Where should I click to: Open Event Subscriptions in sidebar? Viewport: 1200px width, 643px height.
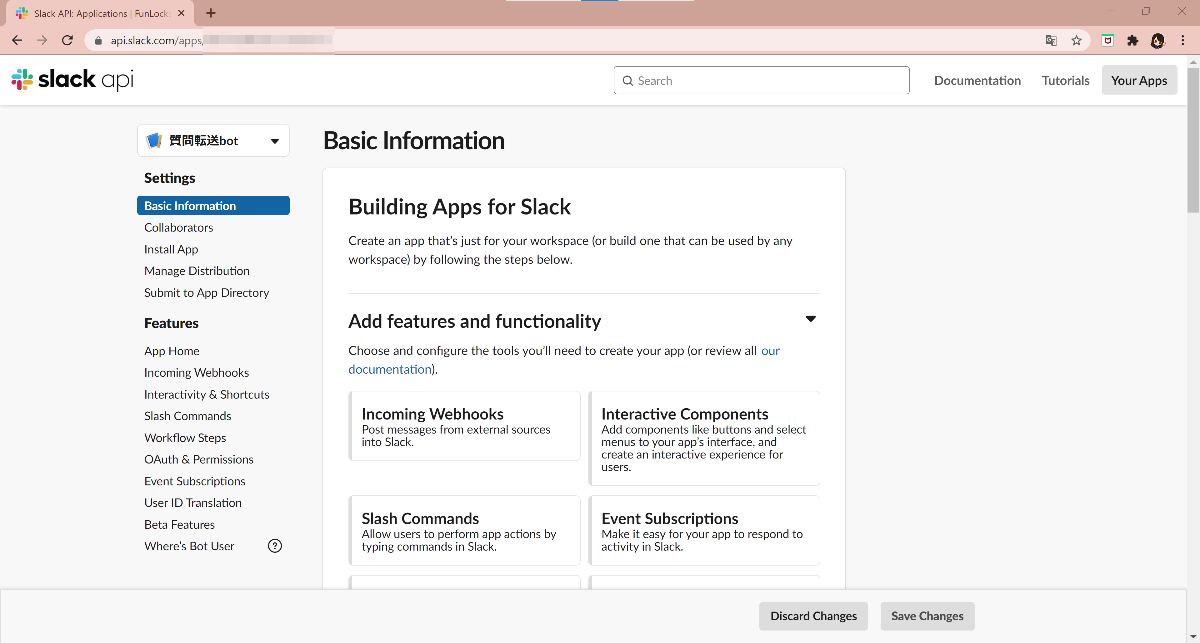[x=194, y=481]
